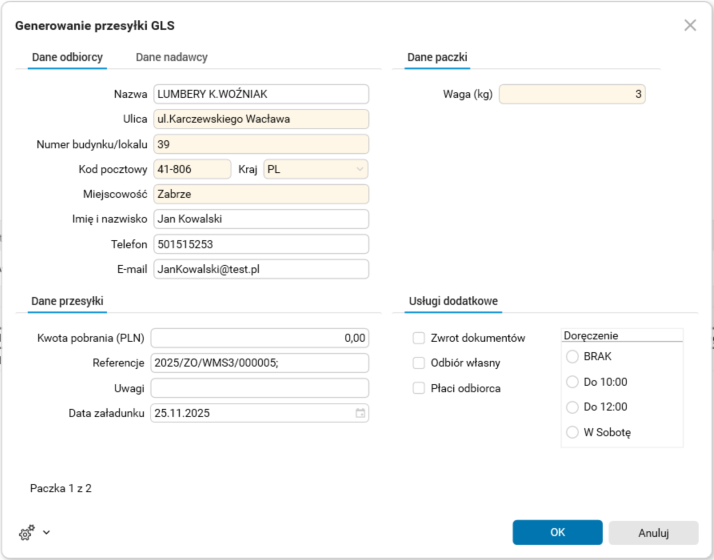Expand the Kraj country dropdown
The image size is (714, 560).
360,170
